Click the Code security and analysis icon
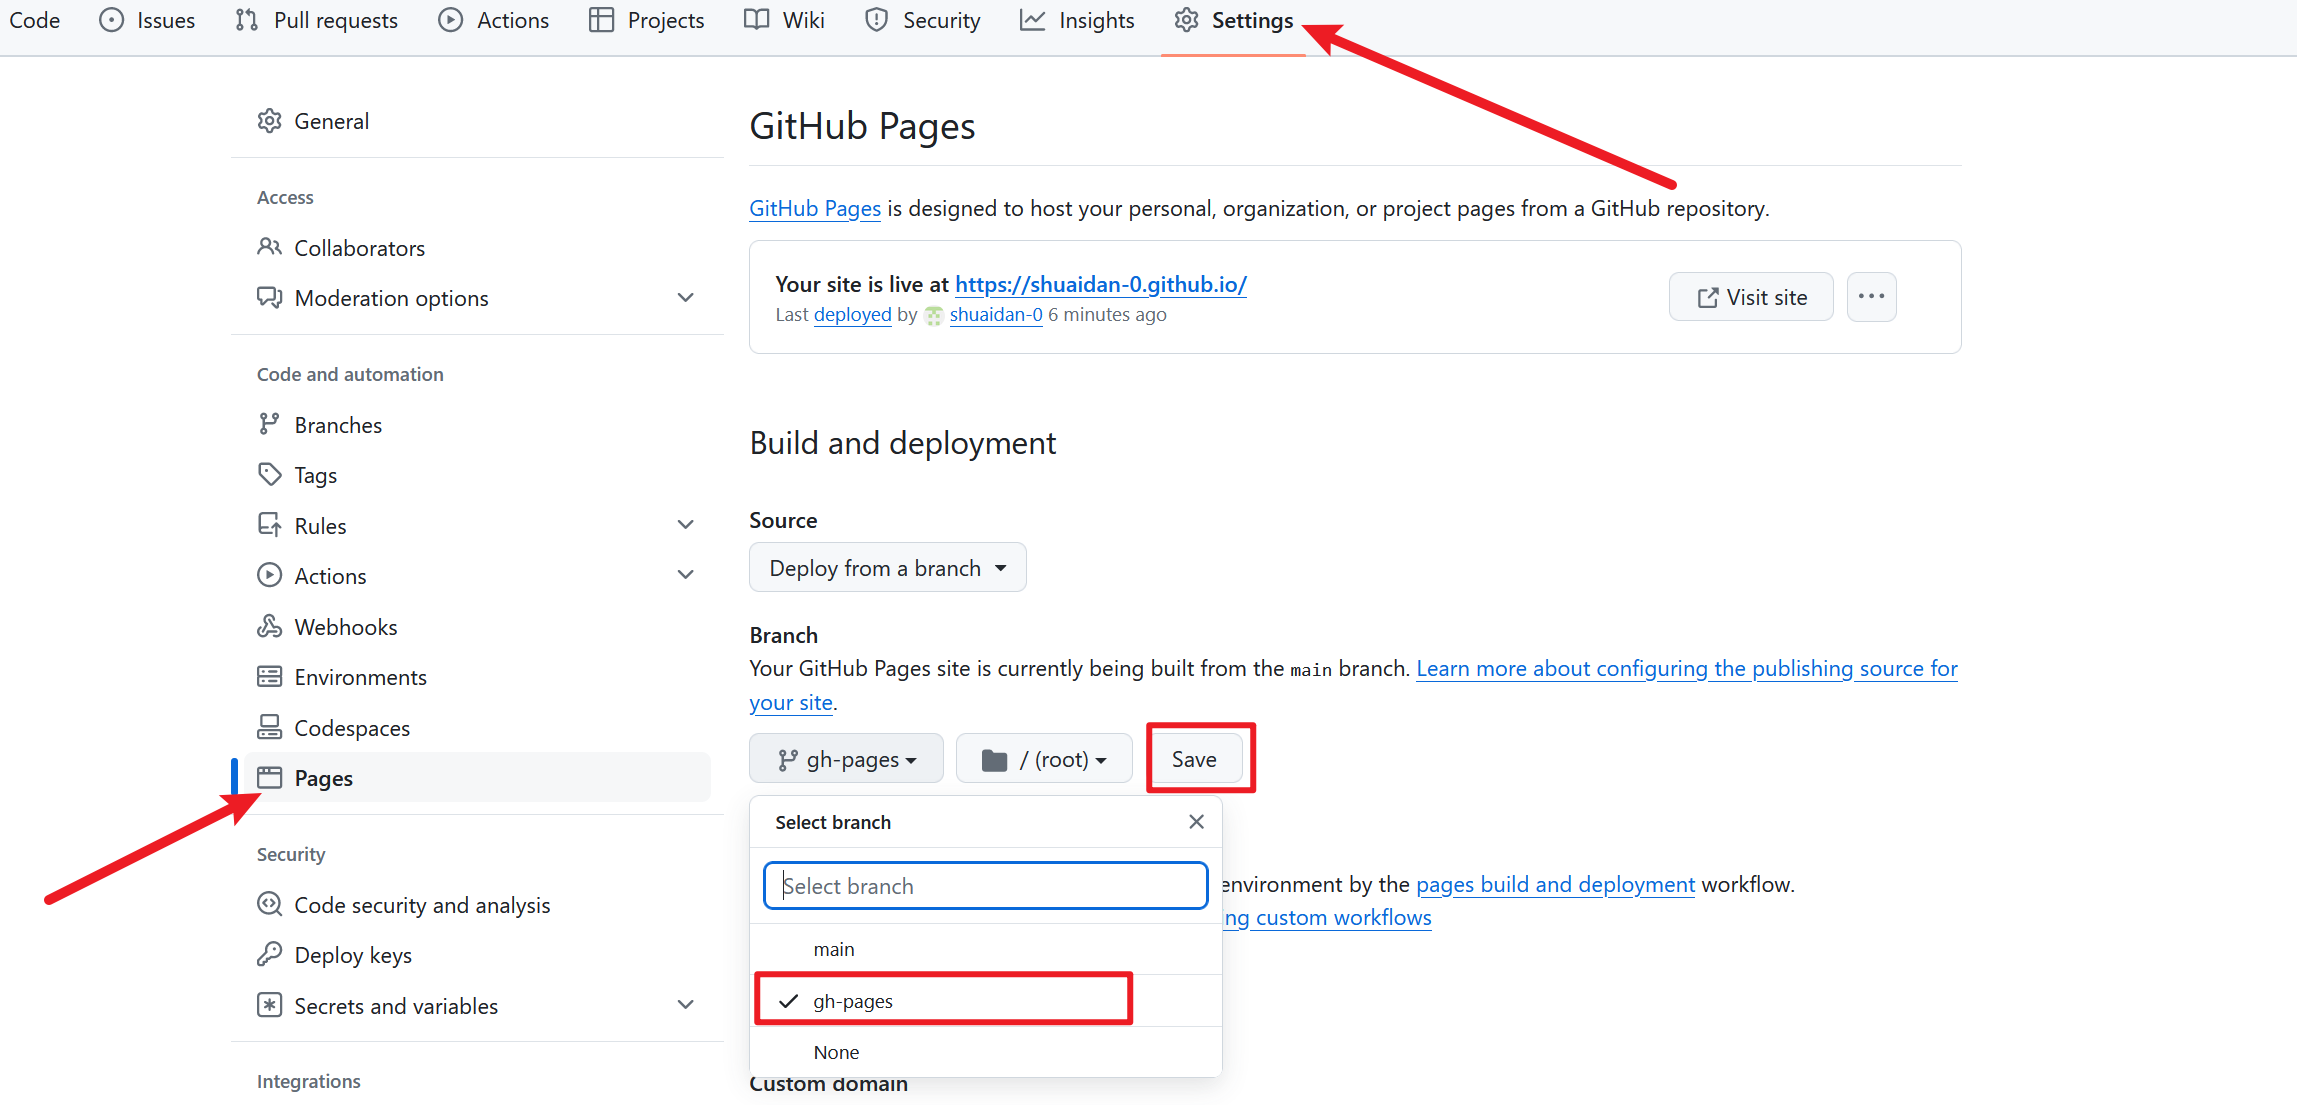This screenshot has height=1105, width=2297. pos(269,904)
